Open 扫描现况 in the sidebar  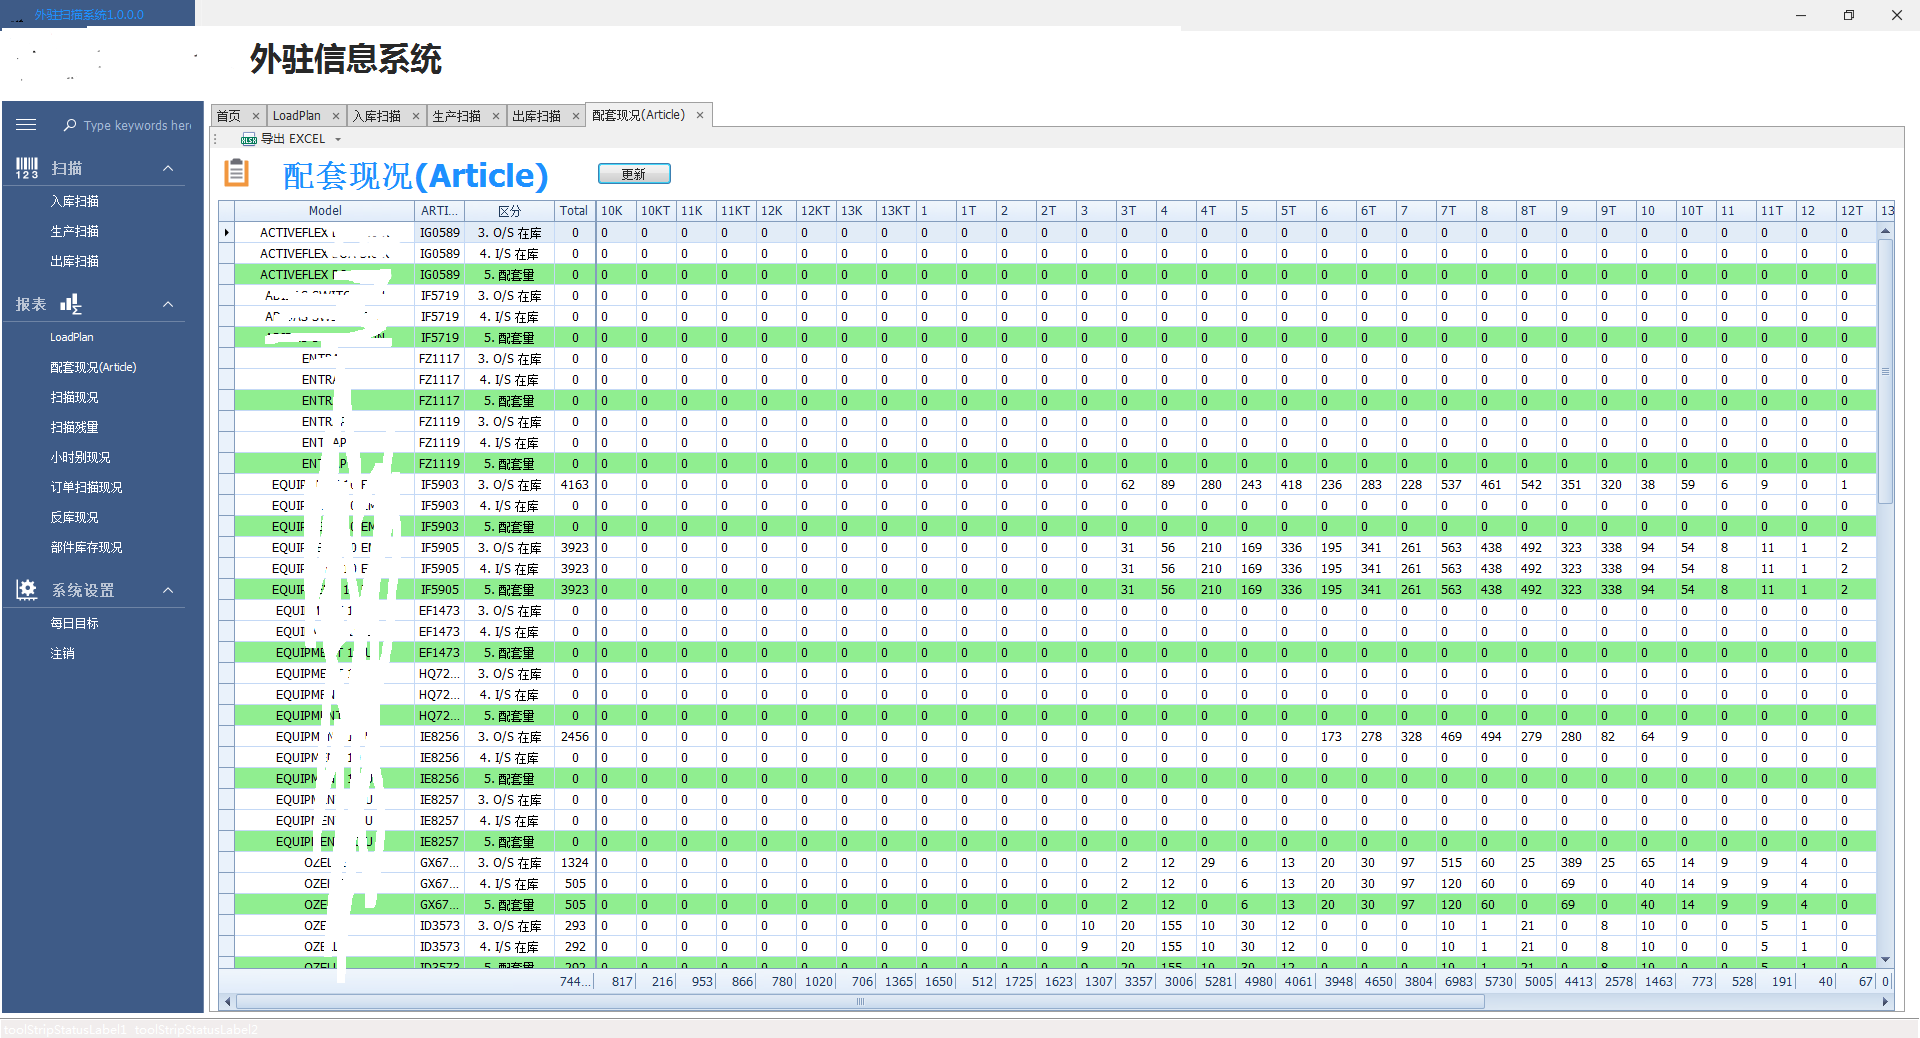75,397
